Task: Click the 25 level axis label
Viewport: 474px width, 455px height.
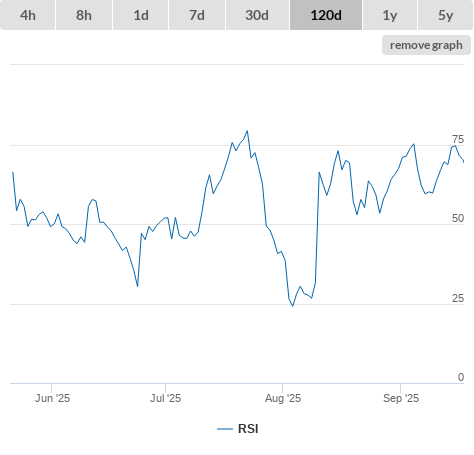Action: pos(458,298)
